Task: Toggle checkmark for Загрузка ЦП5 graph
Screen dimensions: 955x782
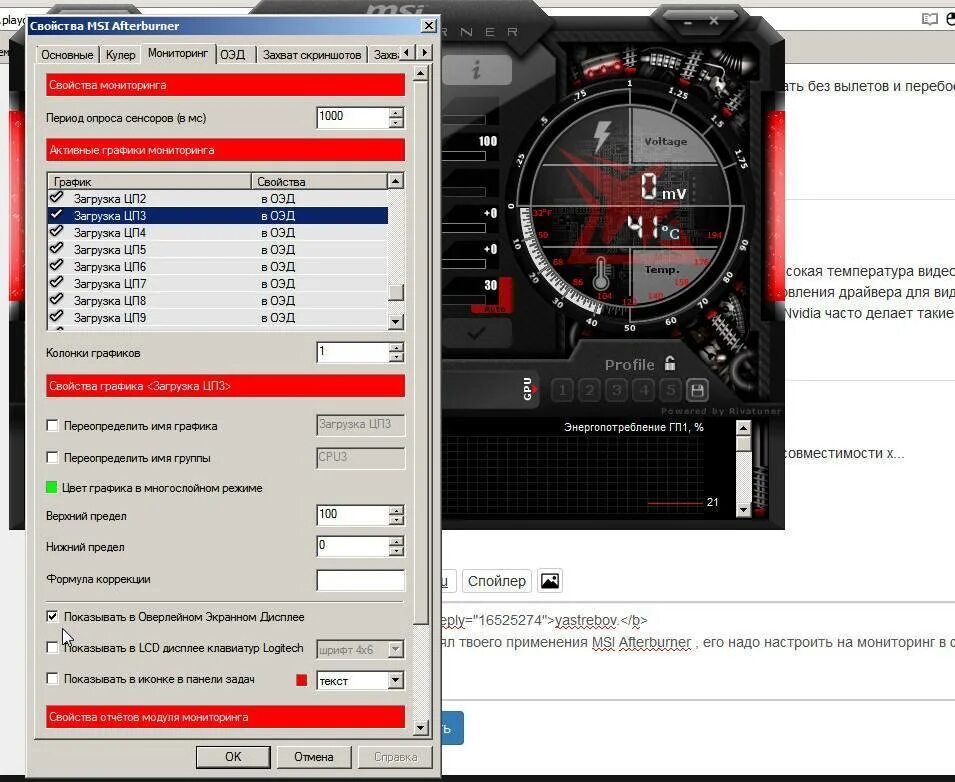Action: coord(57,248)
